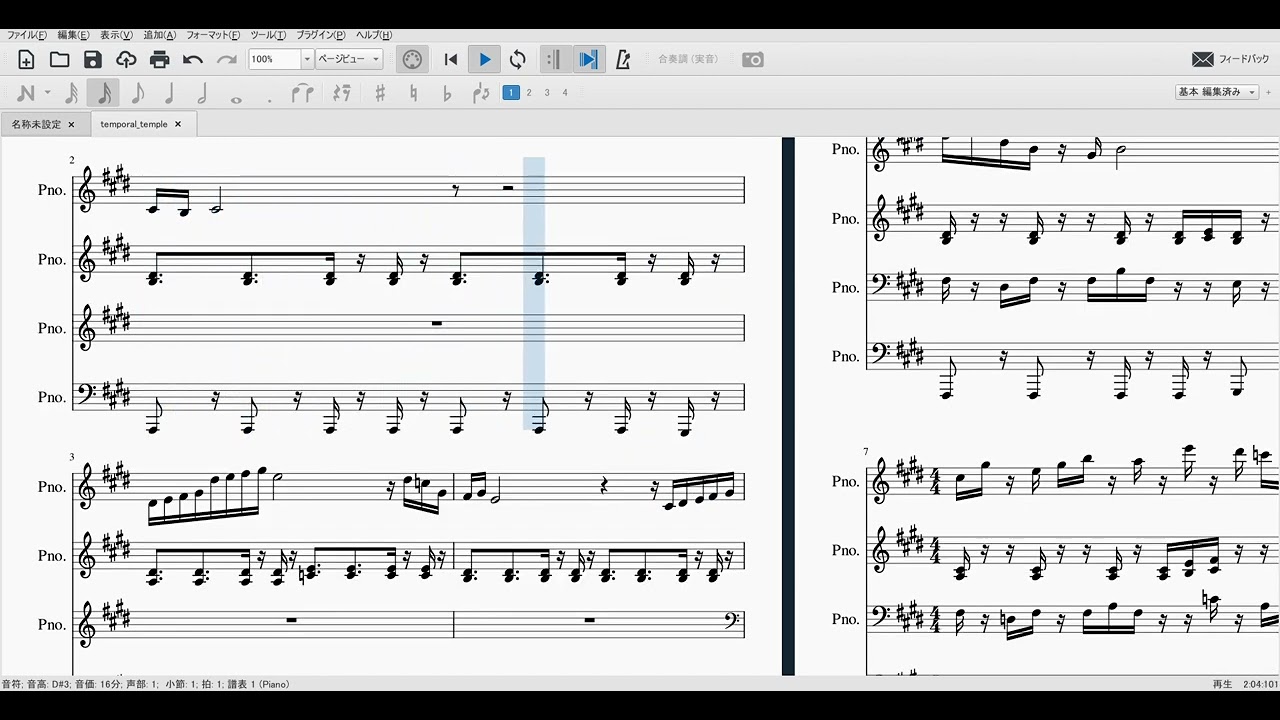
Task: Select the half note duration
Action: coord(202,94)
